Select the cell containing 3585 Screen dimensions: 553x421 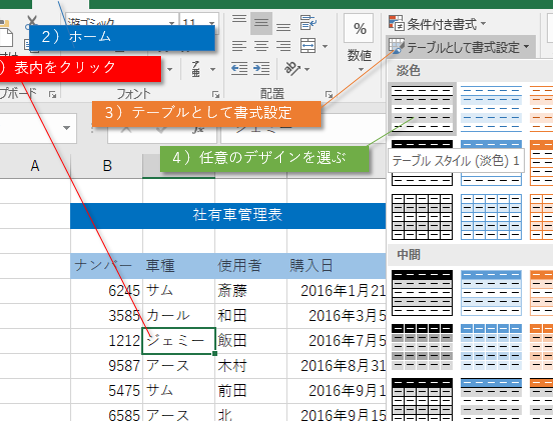click(107, 316)
